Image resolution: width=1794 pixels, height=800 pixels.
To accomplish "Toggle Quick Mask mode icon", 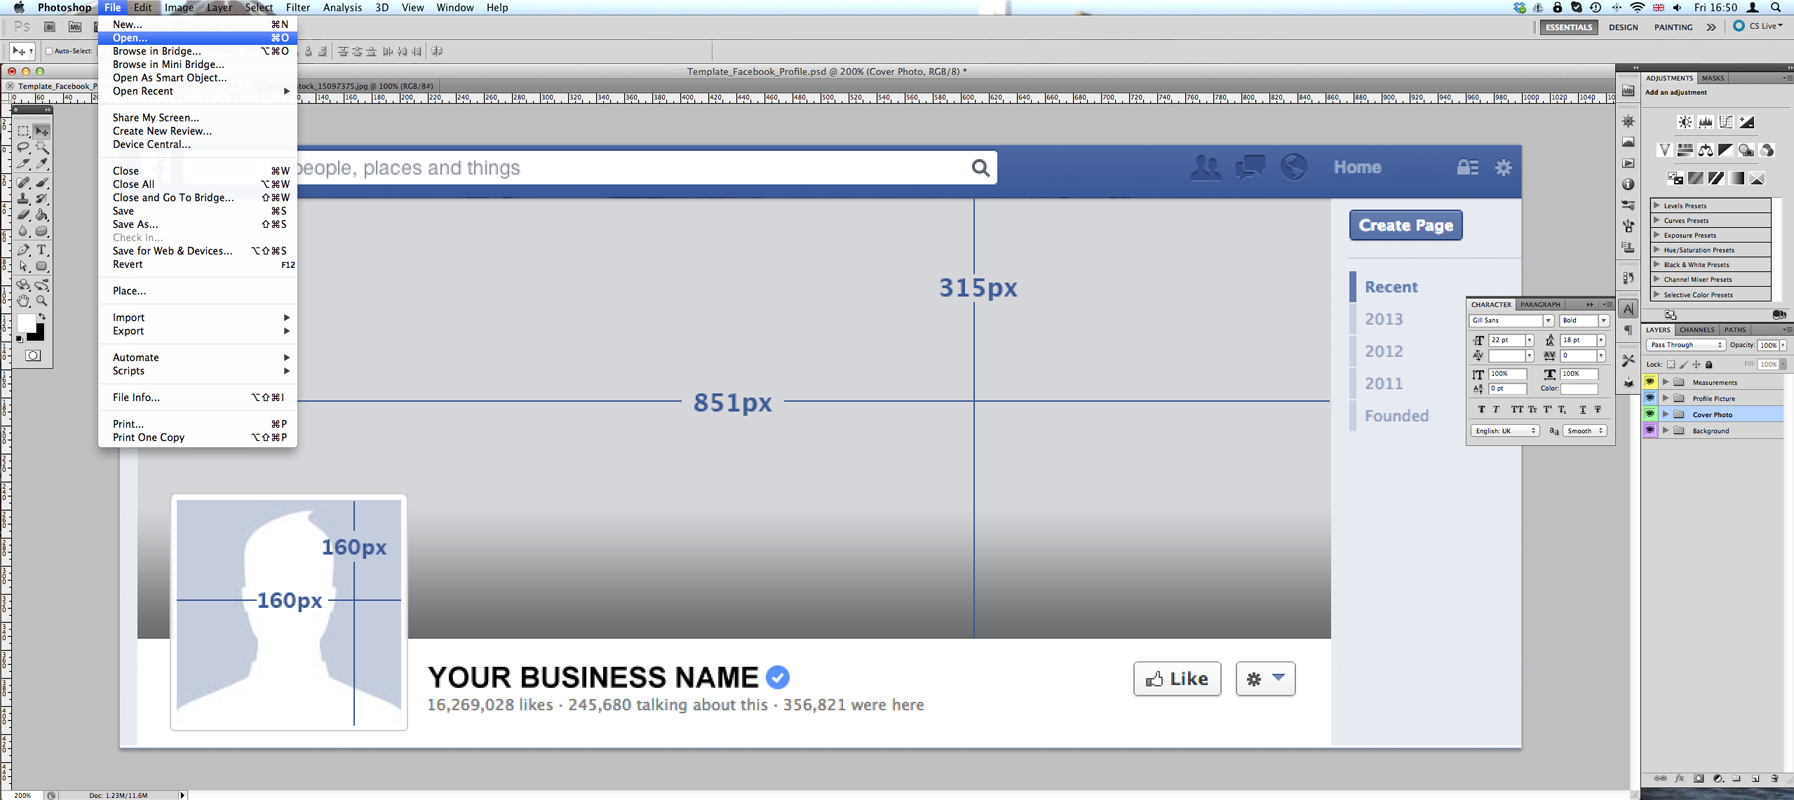I will (33, 355).
